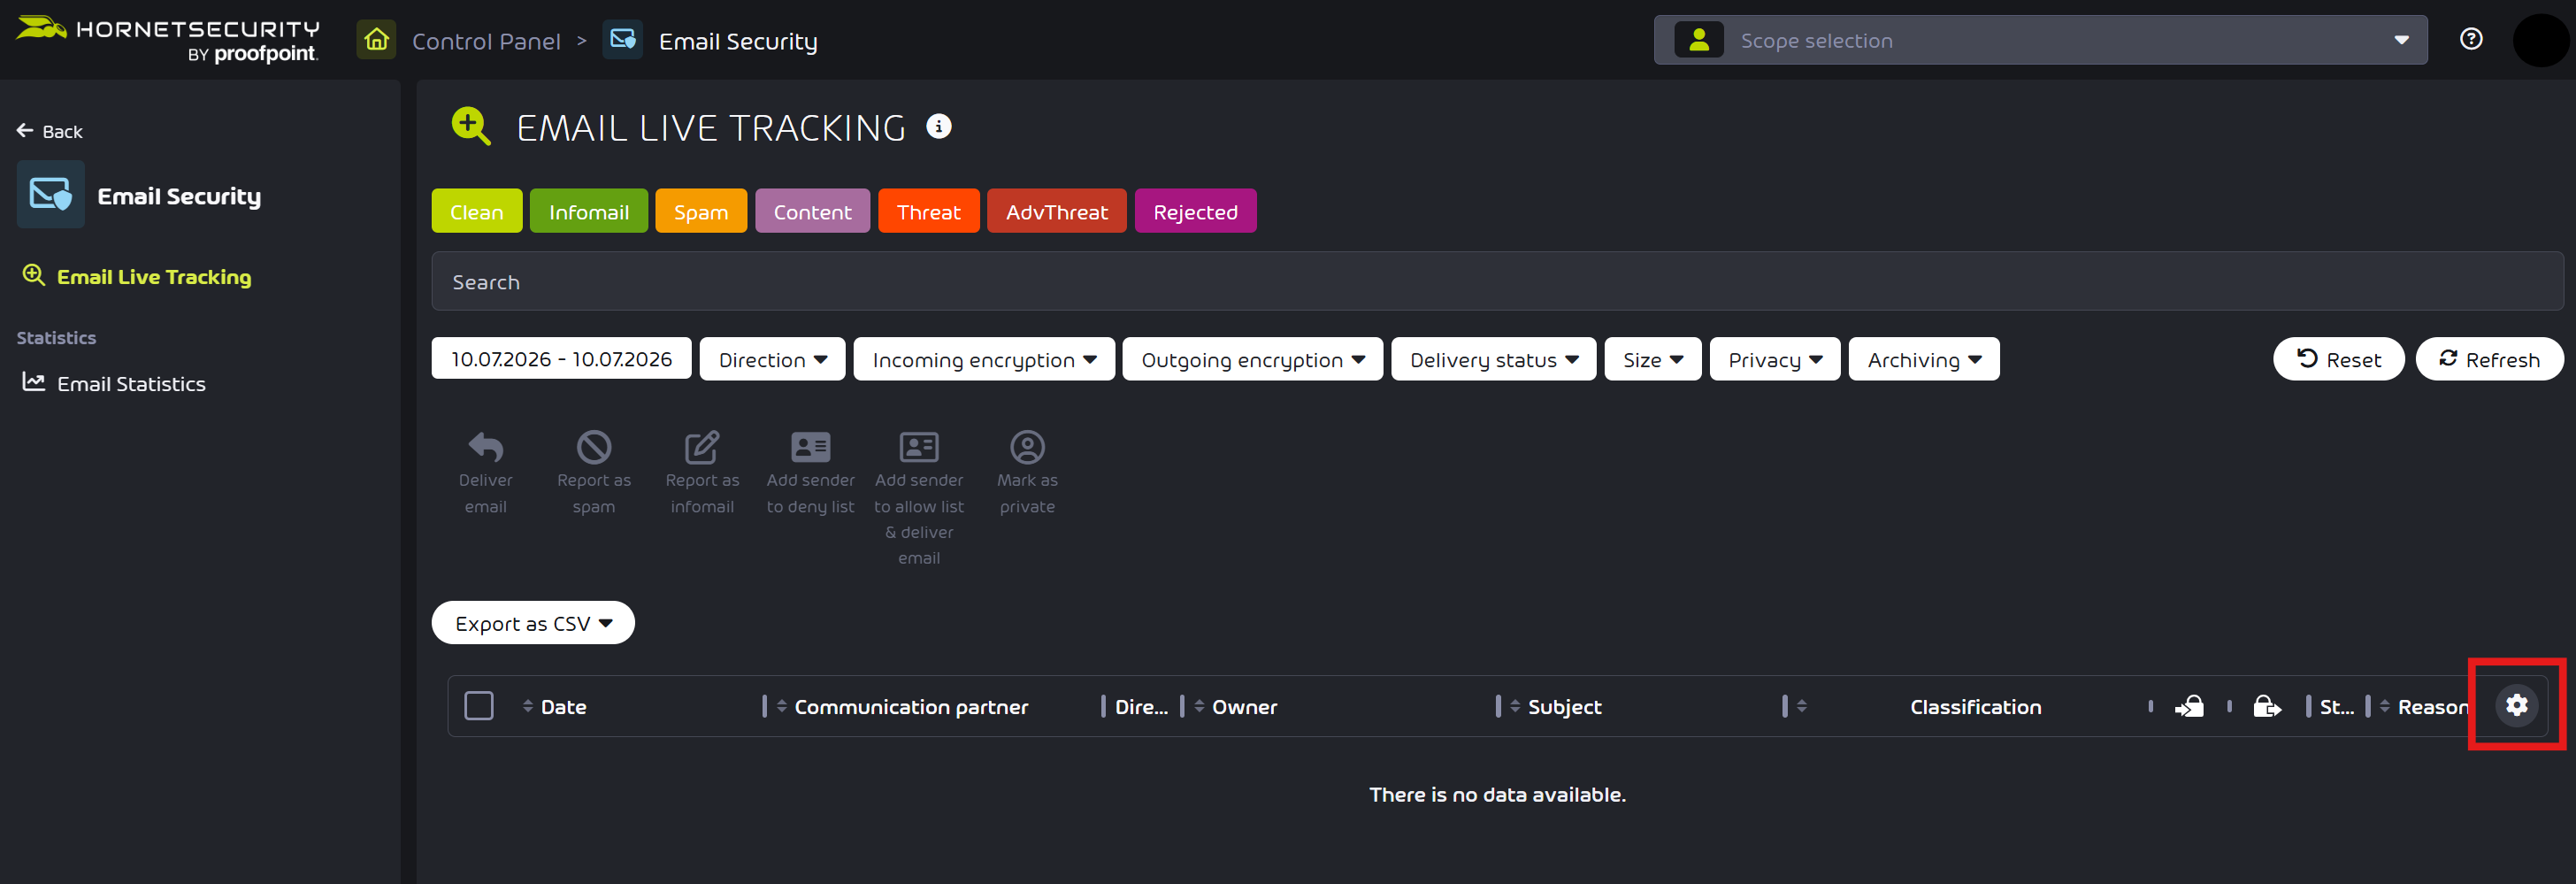Screen dimensions: 2576x884
Task: Sort by Communication partner column arrows
Action: click(781, 706)
